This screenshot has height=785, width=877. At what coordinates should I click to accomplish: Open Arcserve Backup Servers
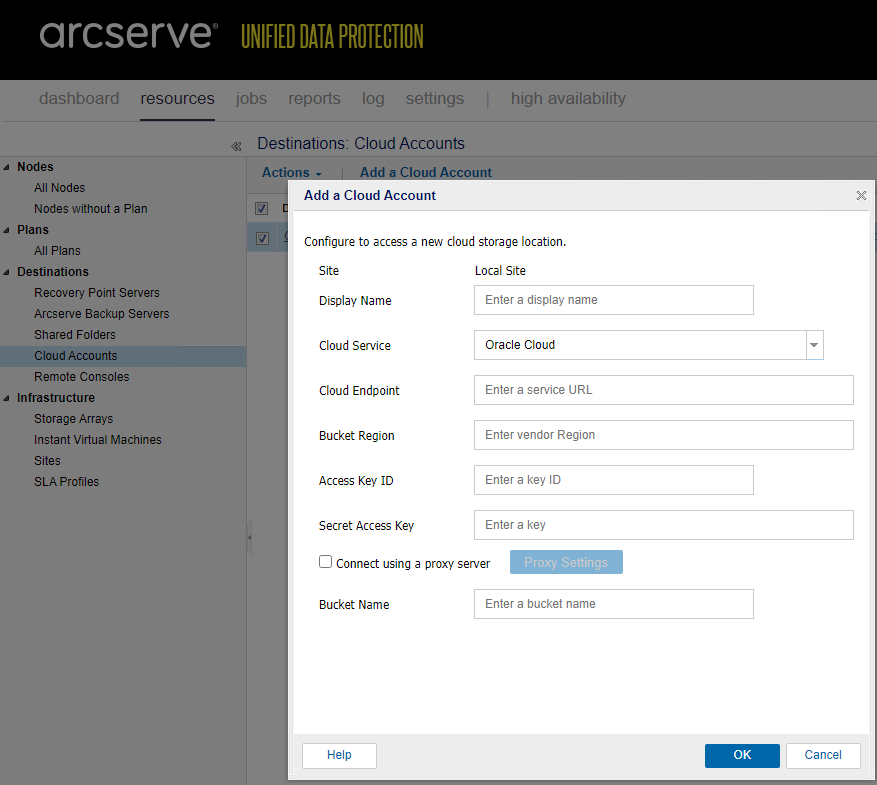[x=101, y=314]
